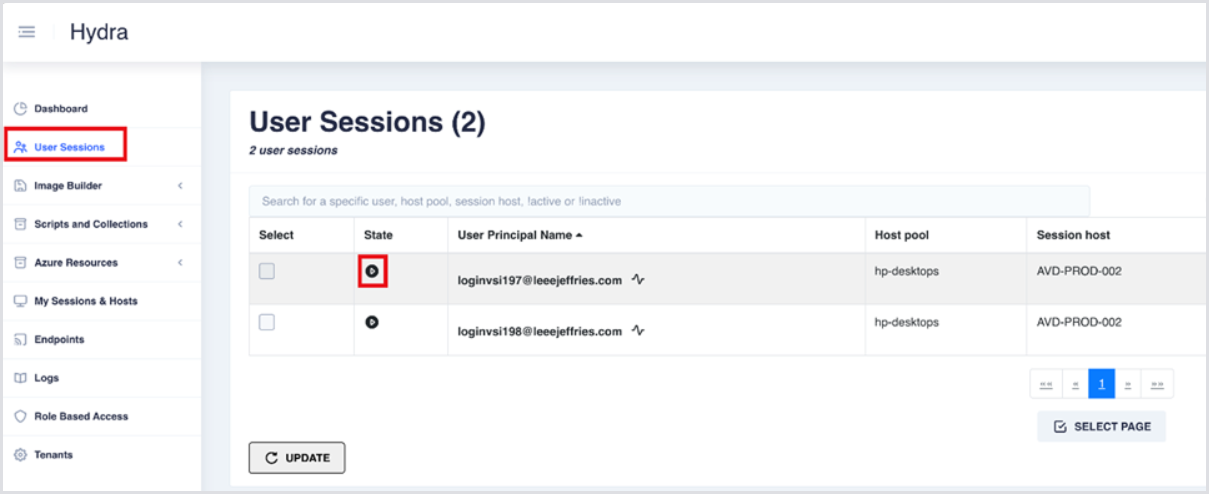The image size is (1209, 494).
Task: Click the state icon for loginvsi197
Action: point(372,270)
